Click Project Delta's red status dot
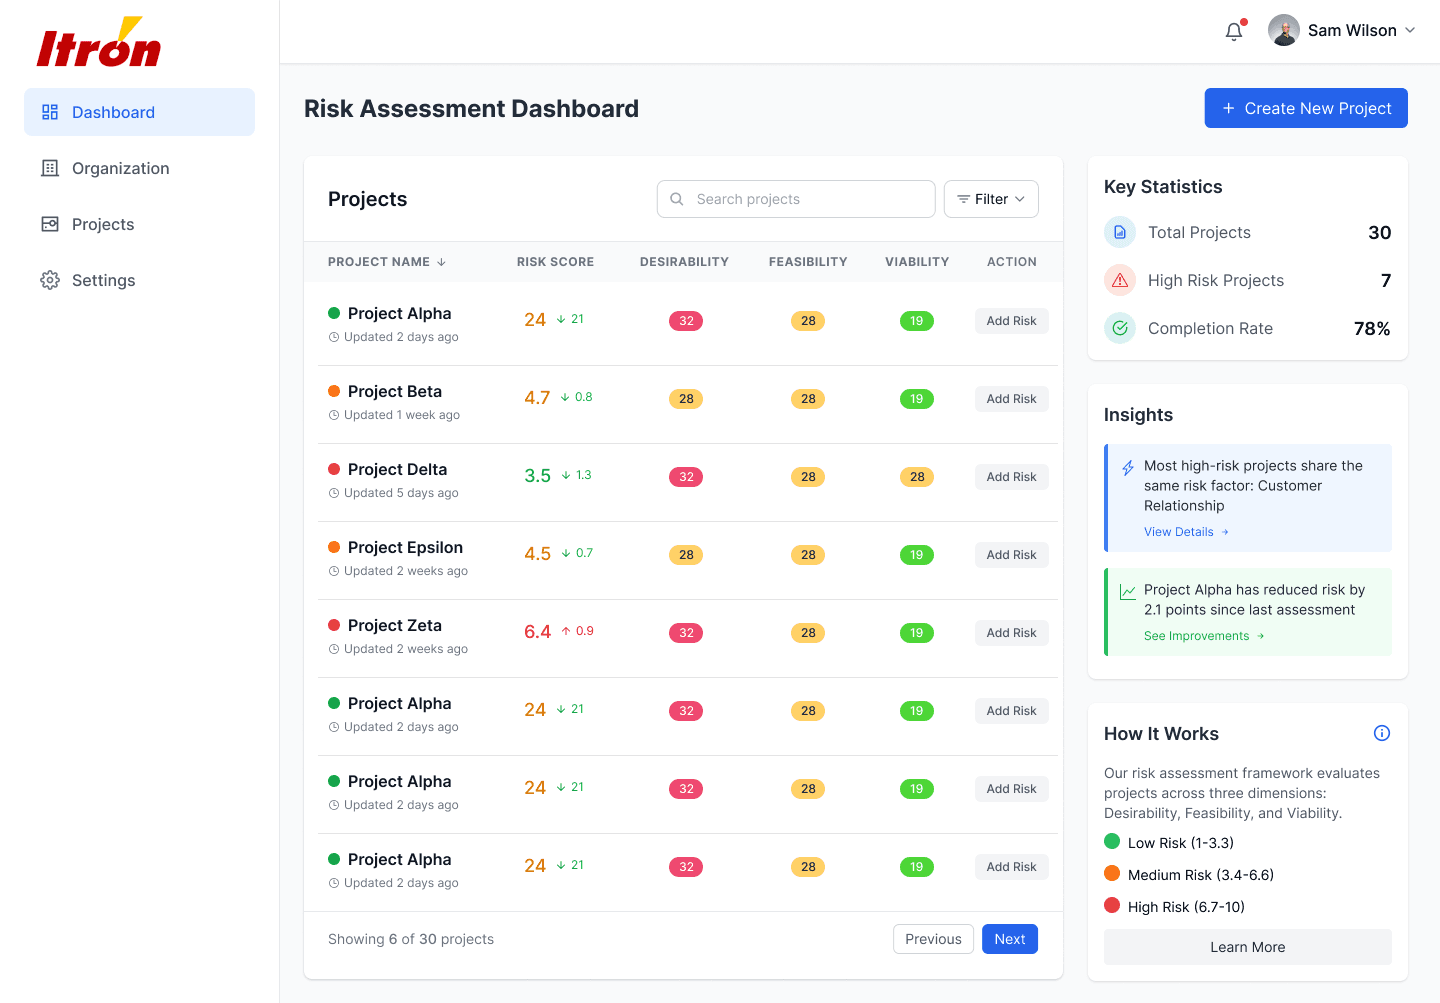The width and height of the screenshot is (1440, 1003). 334,469
